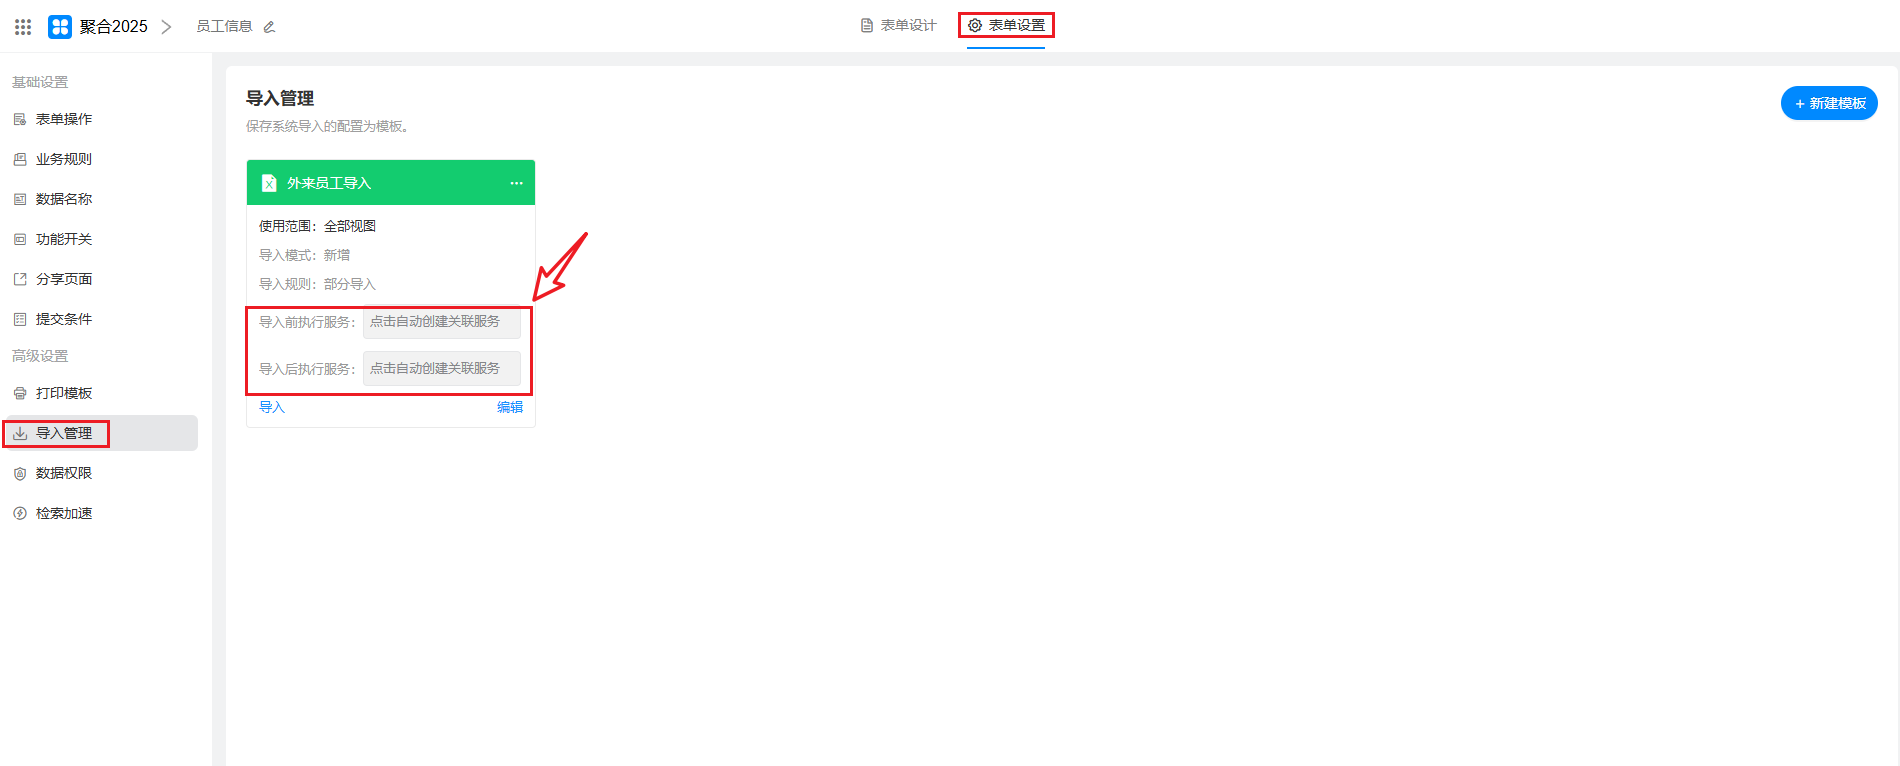Click the 导入前执行服务 field
The height and width of the screenshot is (766, 1900).
441,322
